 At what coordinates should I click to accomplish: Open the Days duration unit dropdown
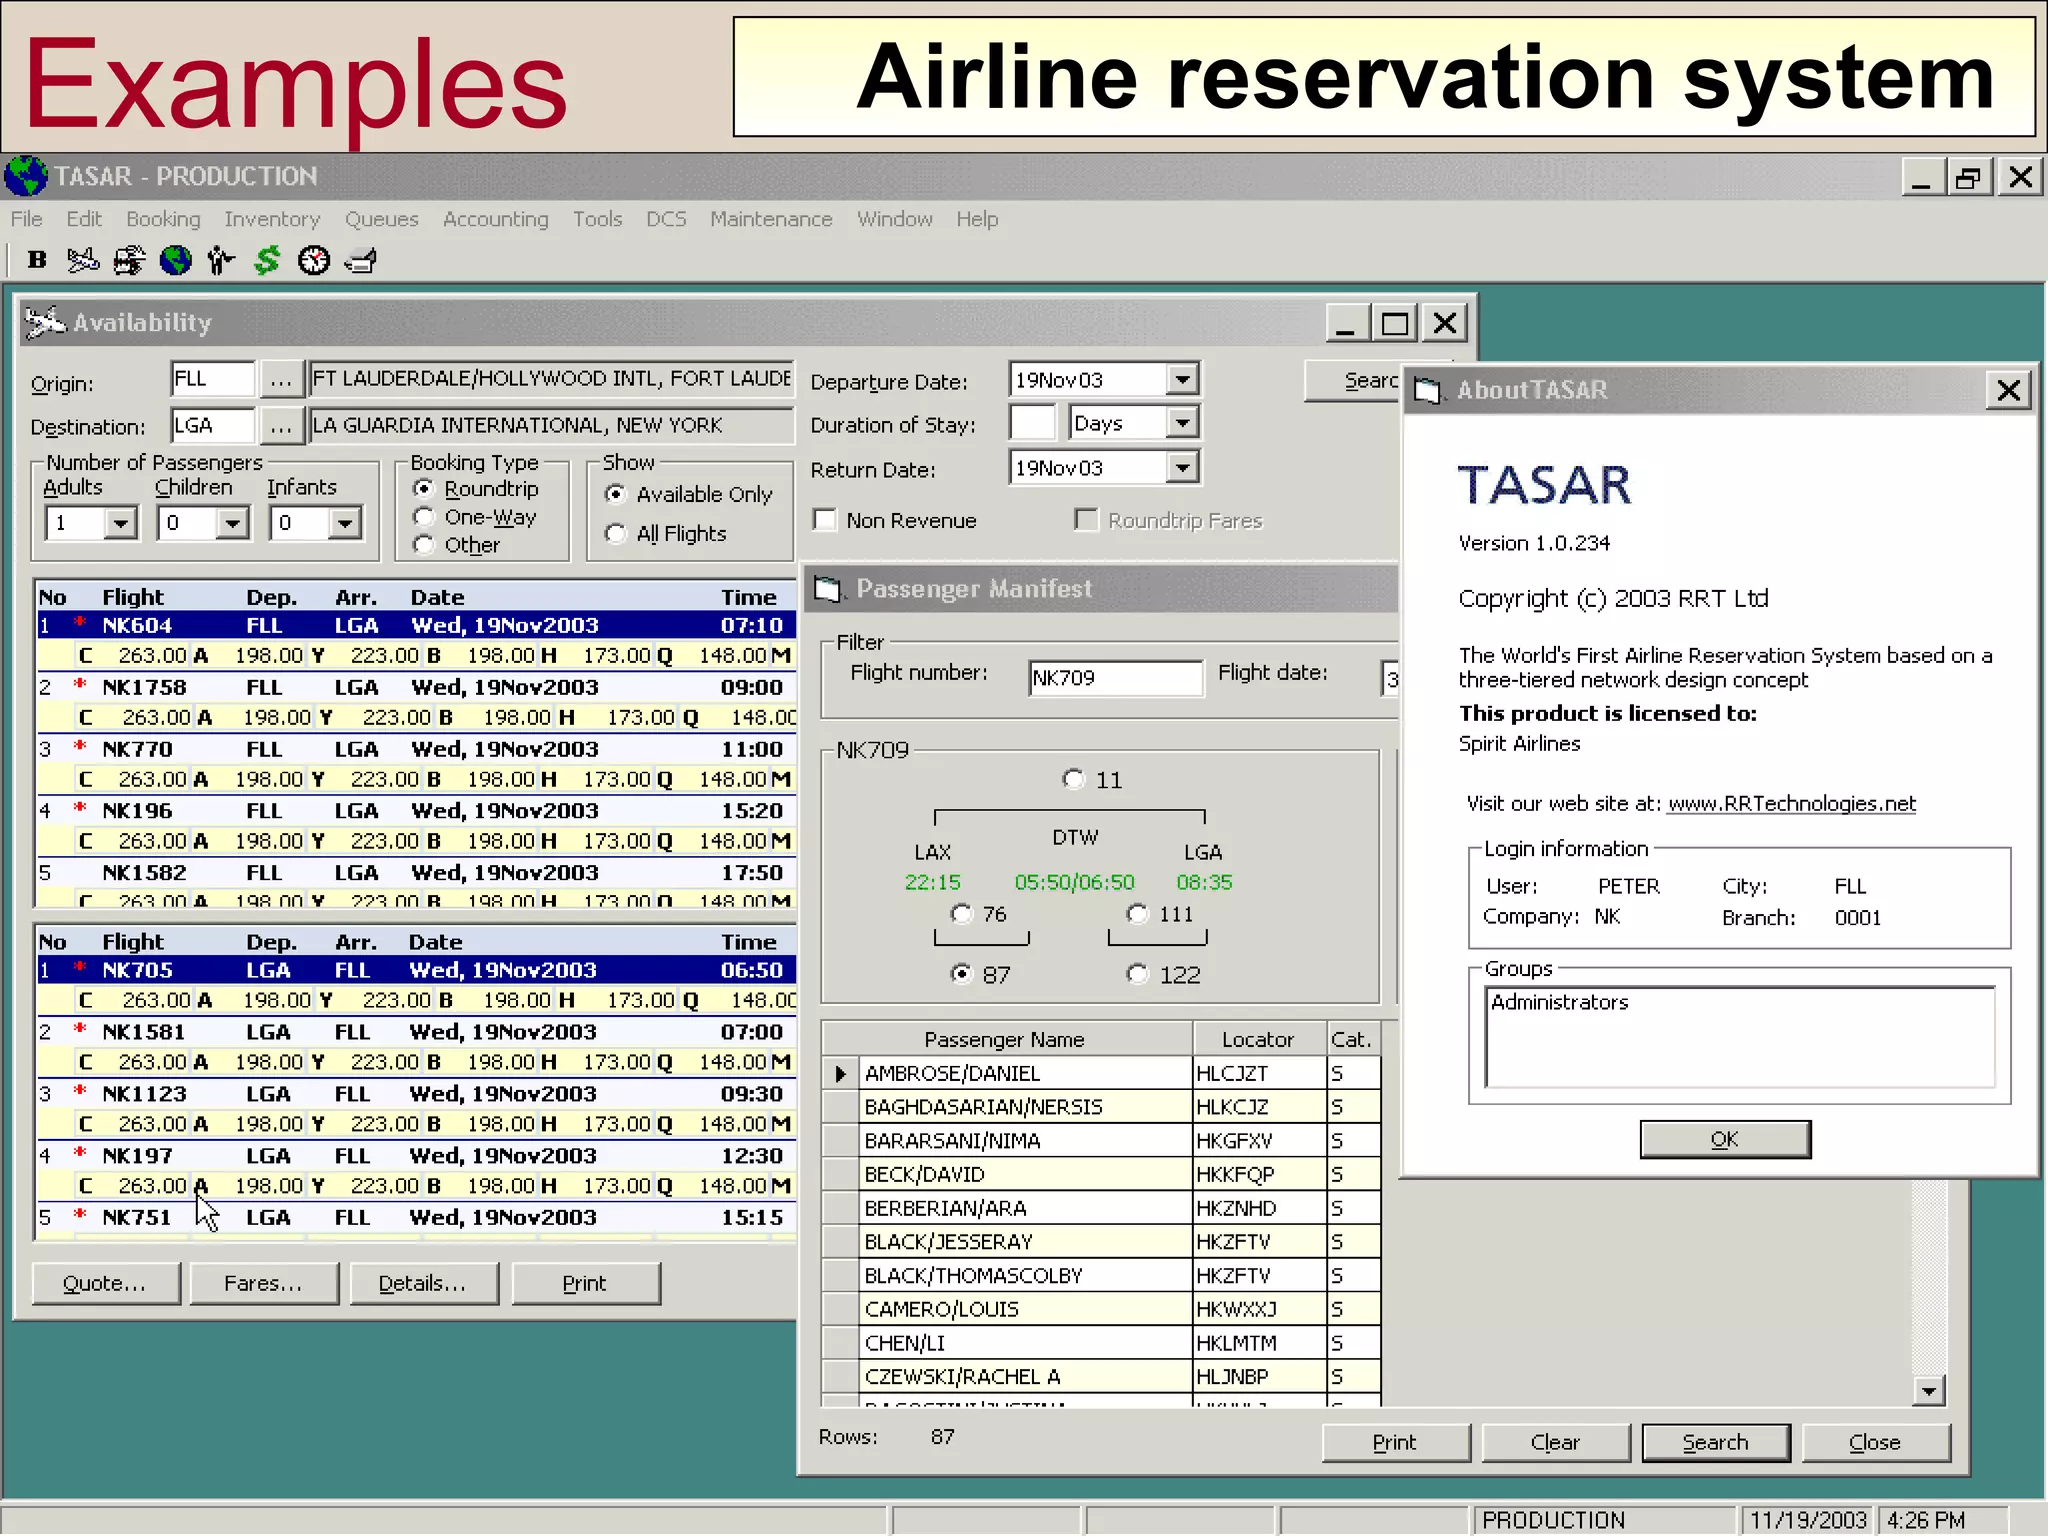coord(1182,423)
